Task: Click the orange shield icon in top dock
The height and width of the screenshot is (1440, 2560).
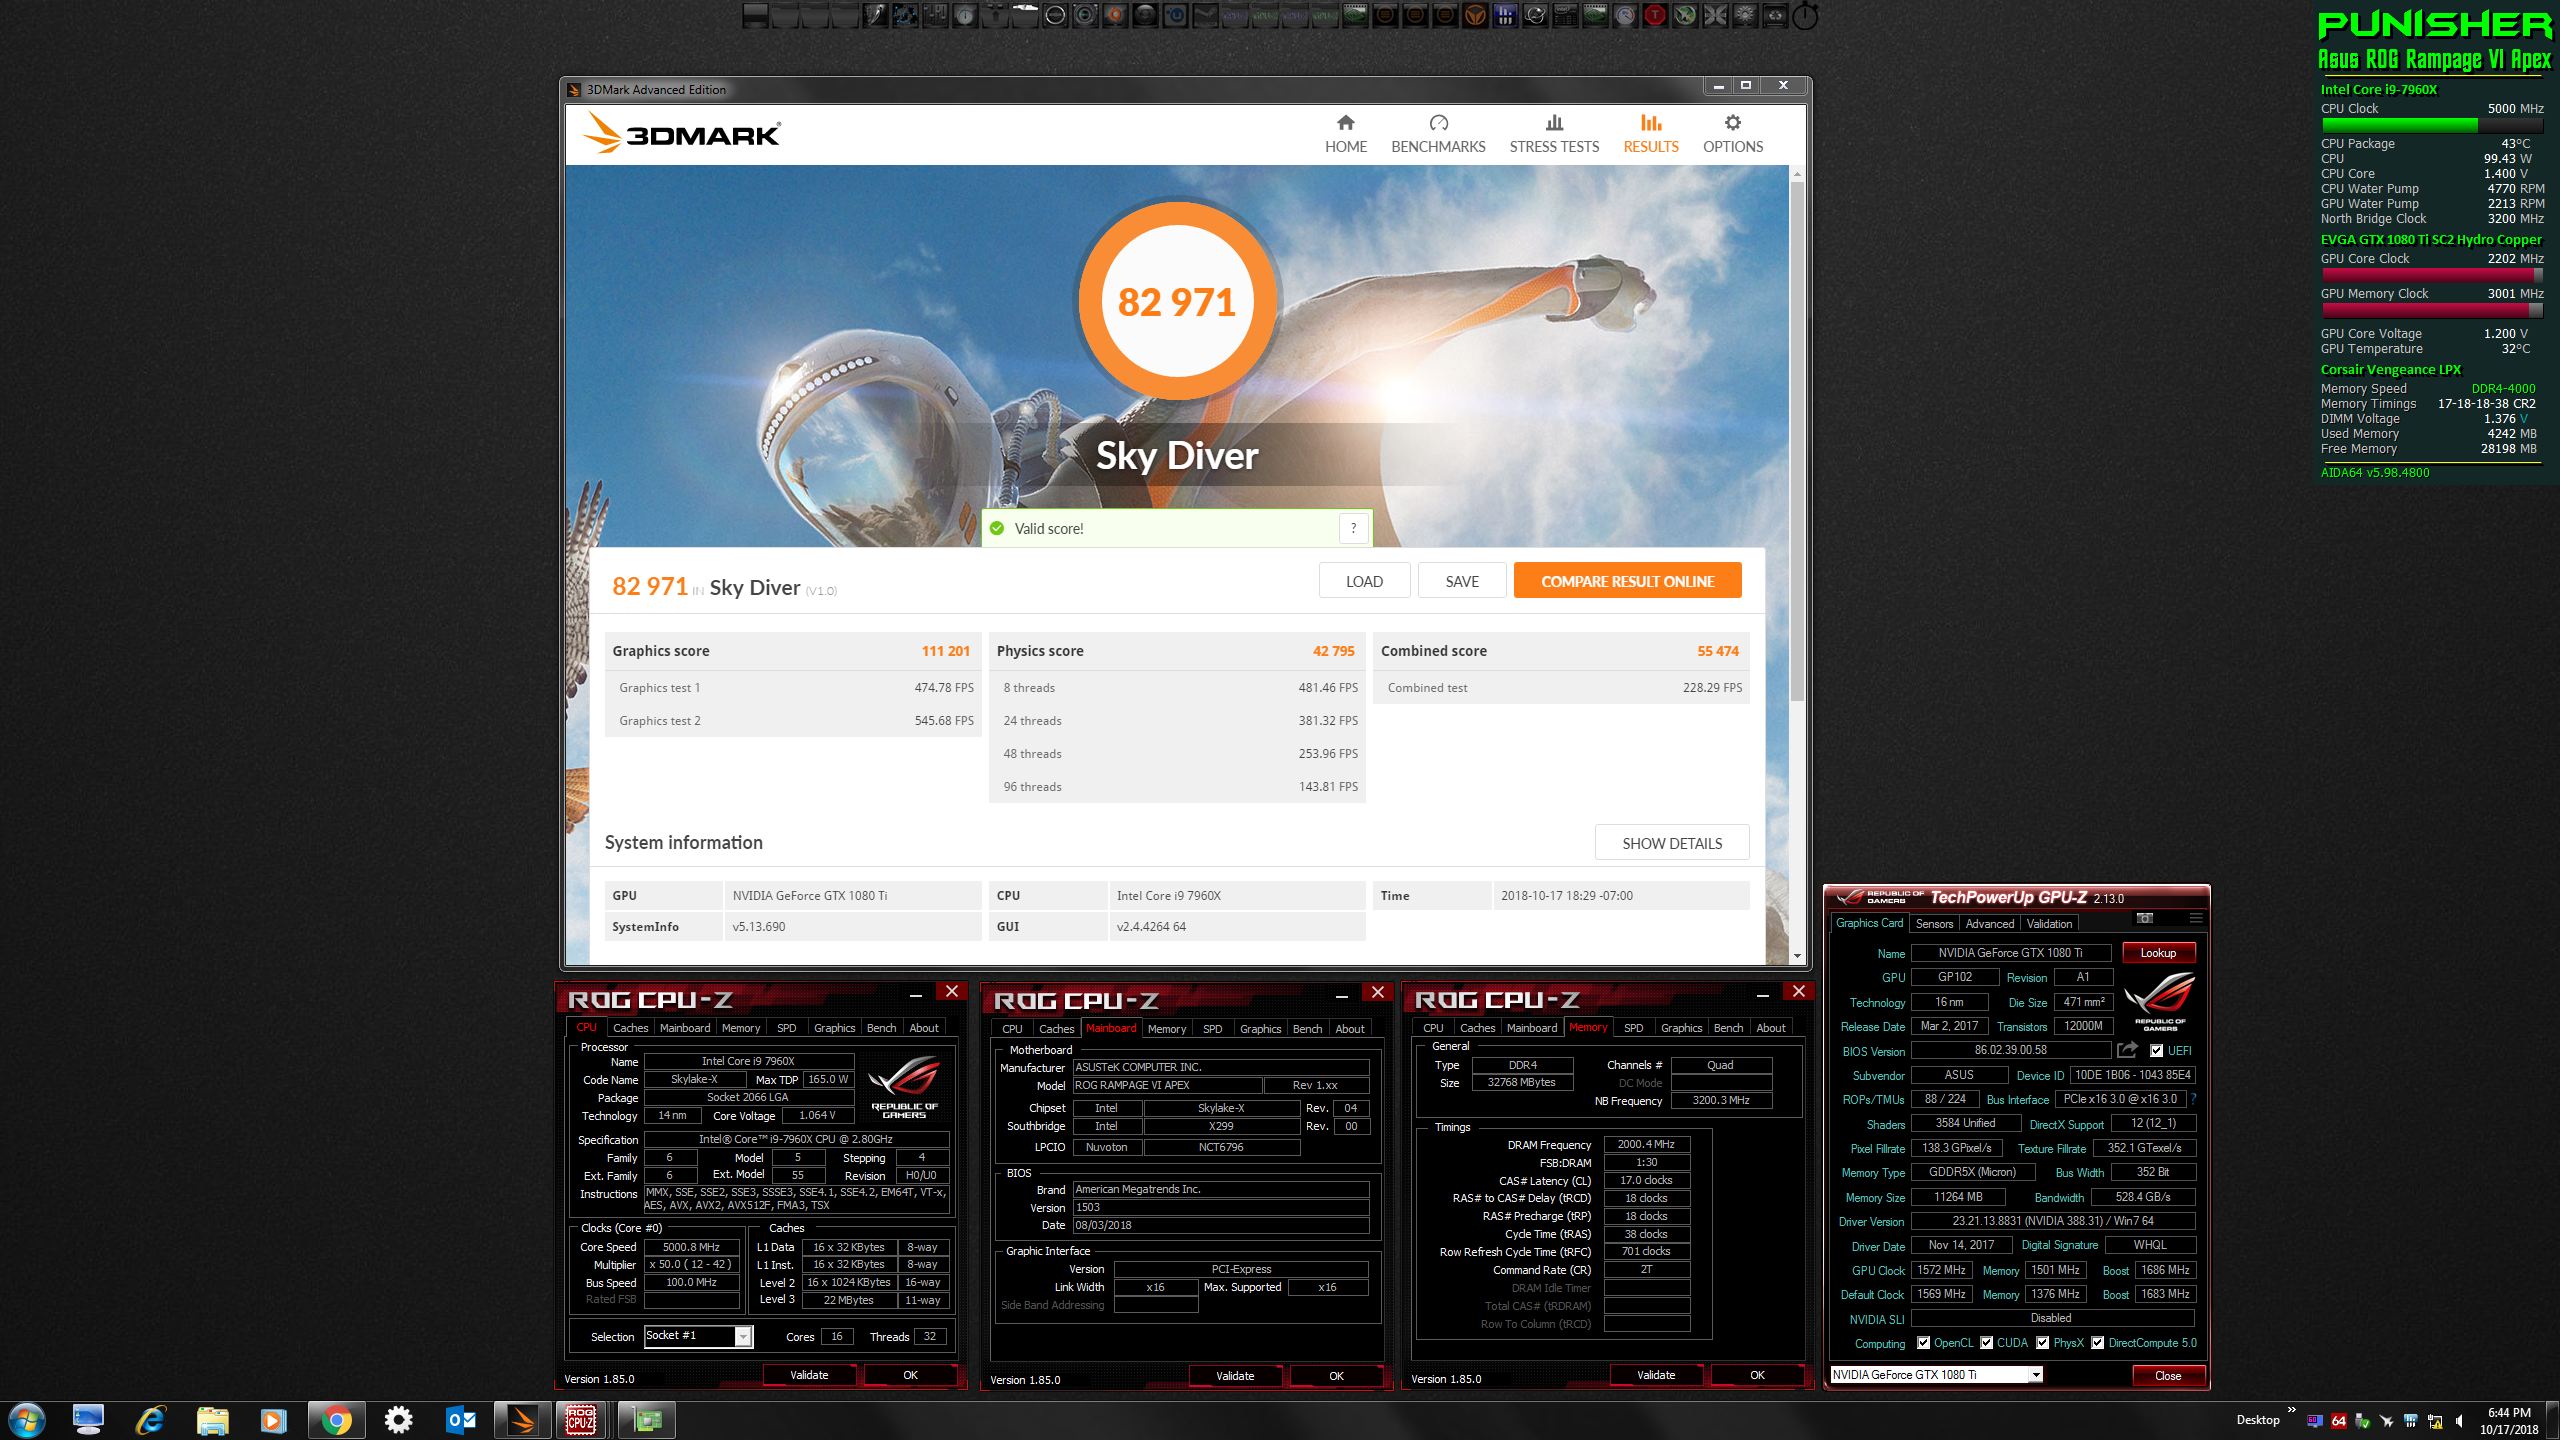Action: coord(1475,16)
